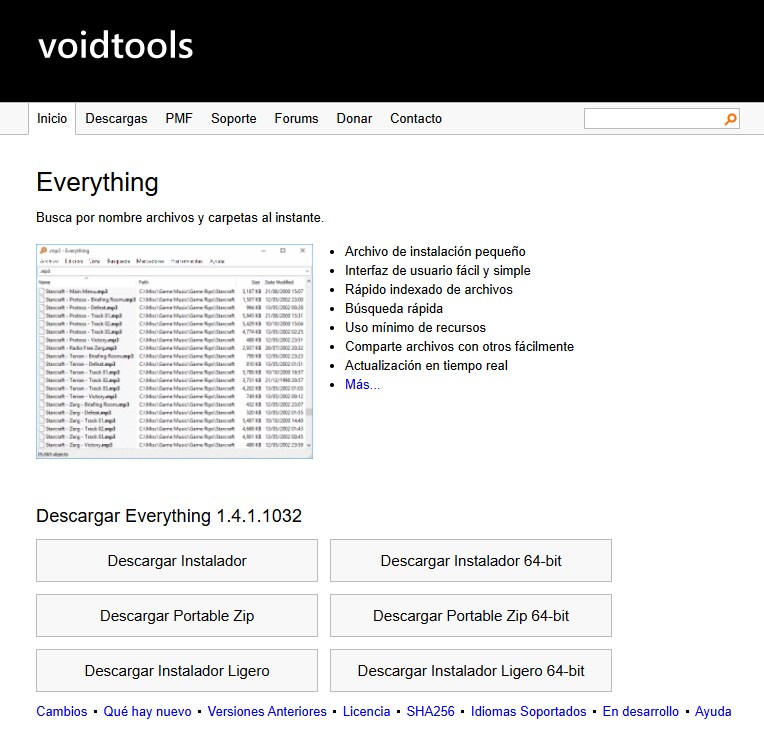Click 'Uso mínimo de recursos' bullet

(x=415, y=327)
